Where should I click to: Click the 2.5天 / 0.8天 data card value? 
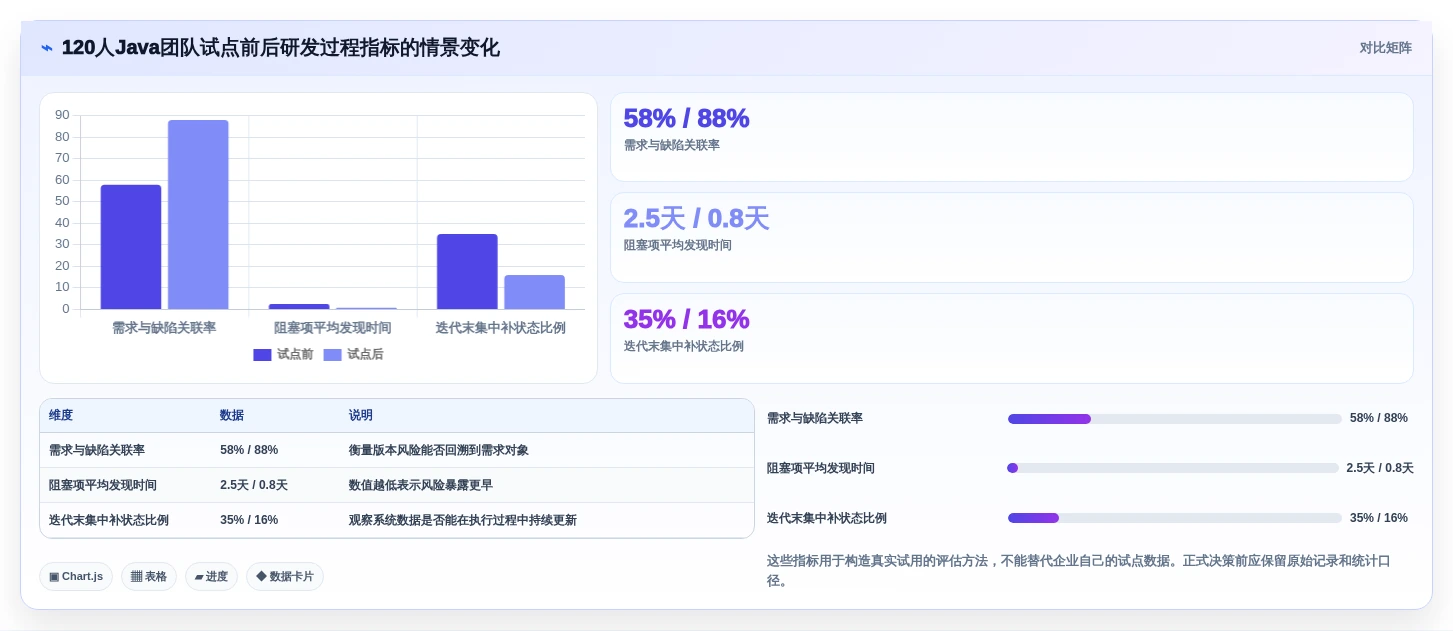pyautogui.click(x=696, y=218)
